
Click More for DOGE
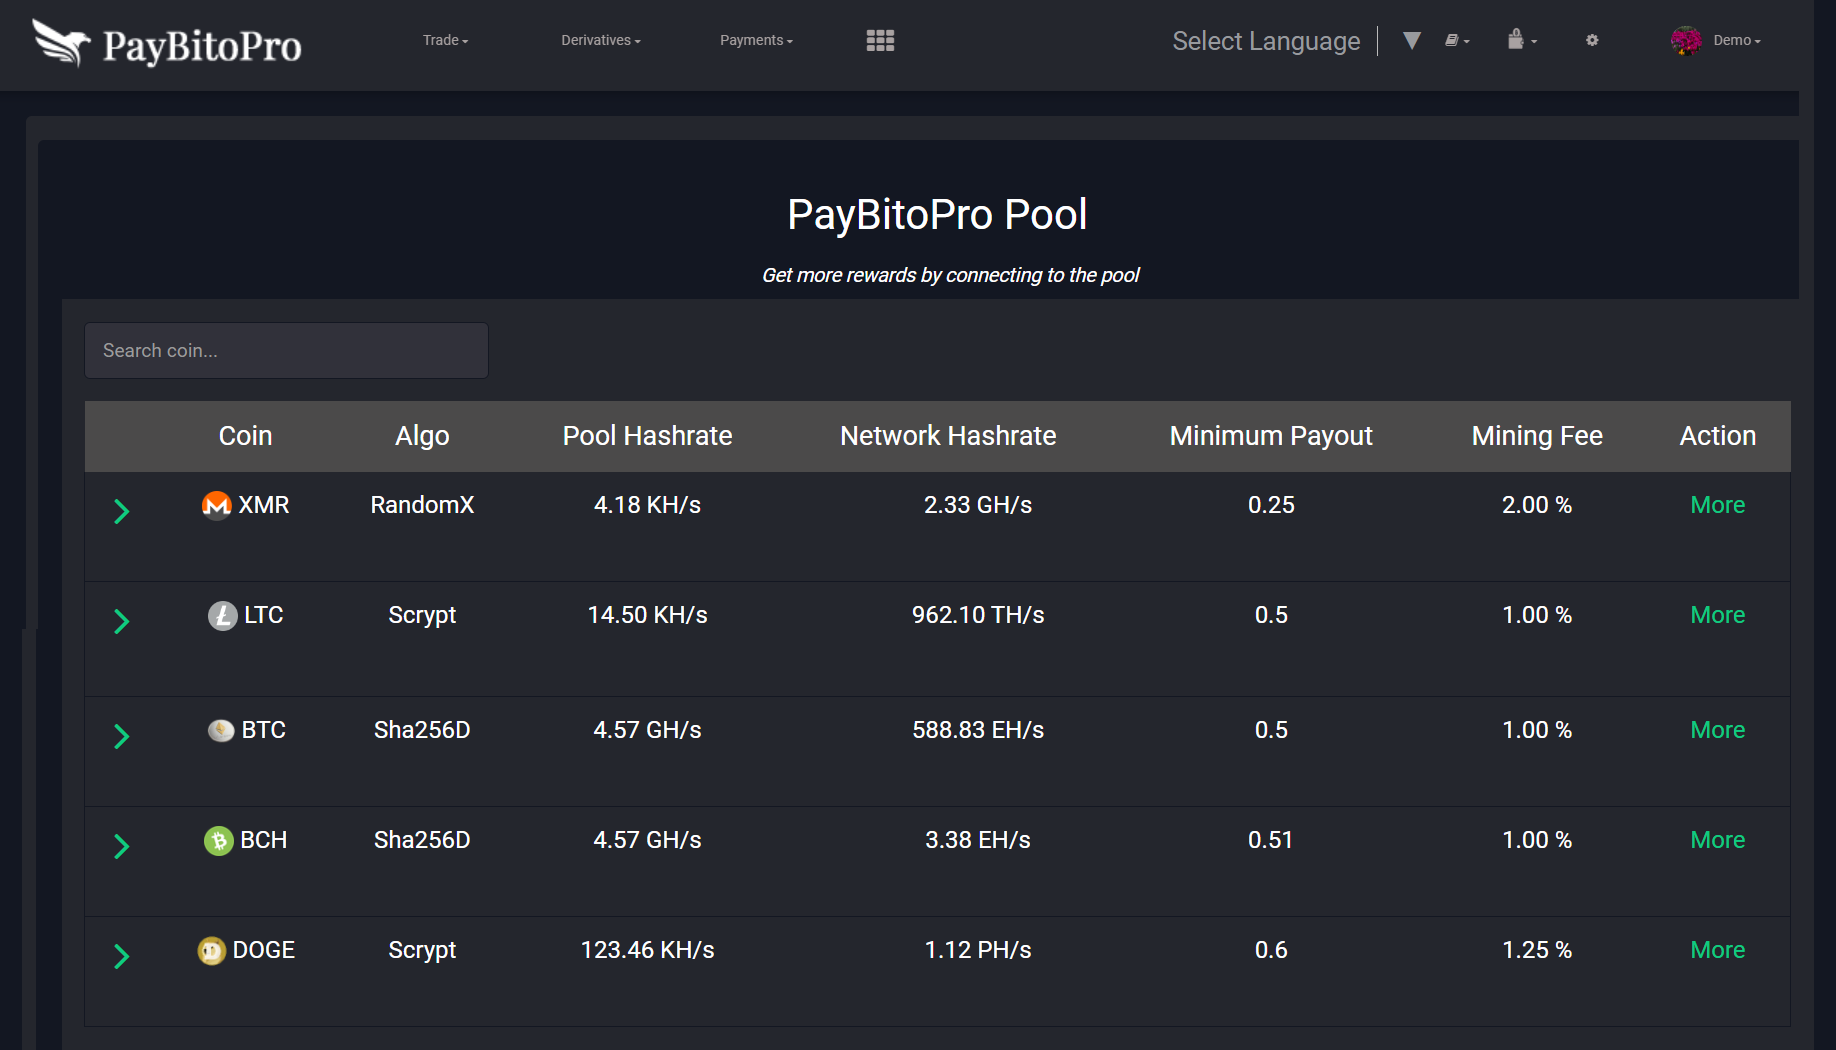(1717, 950)
